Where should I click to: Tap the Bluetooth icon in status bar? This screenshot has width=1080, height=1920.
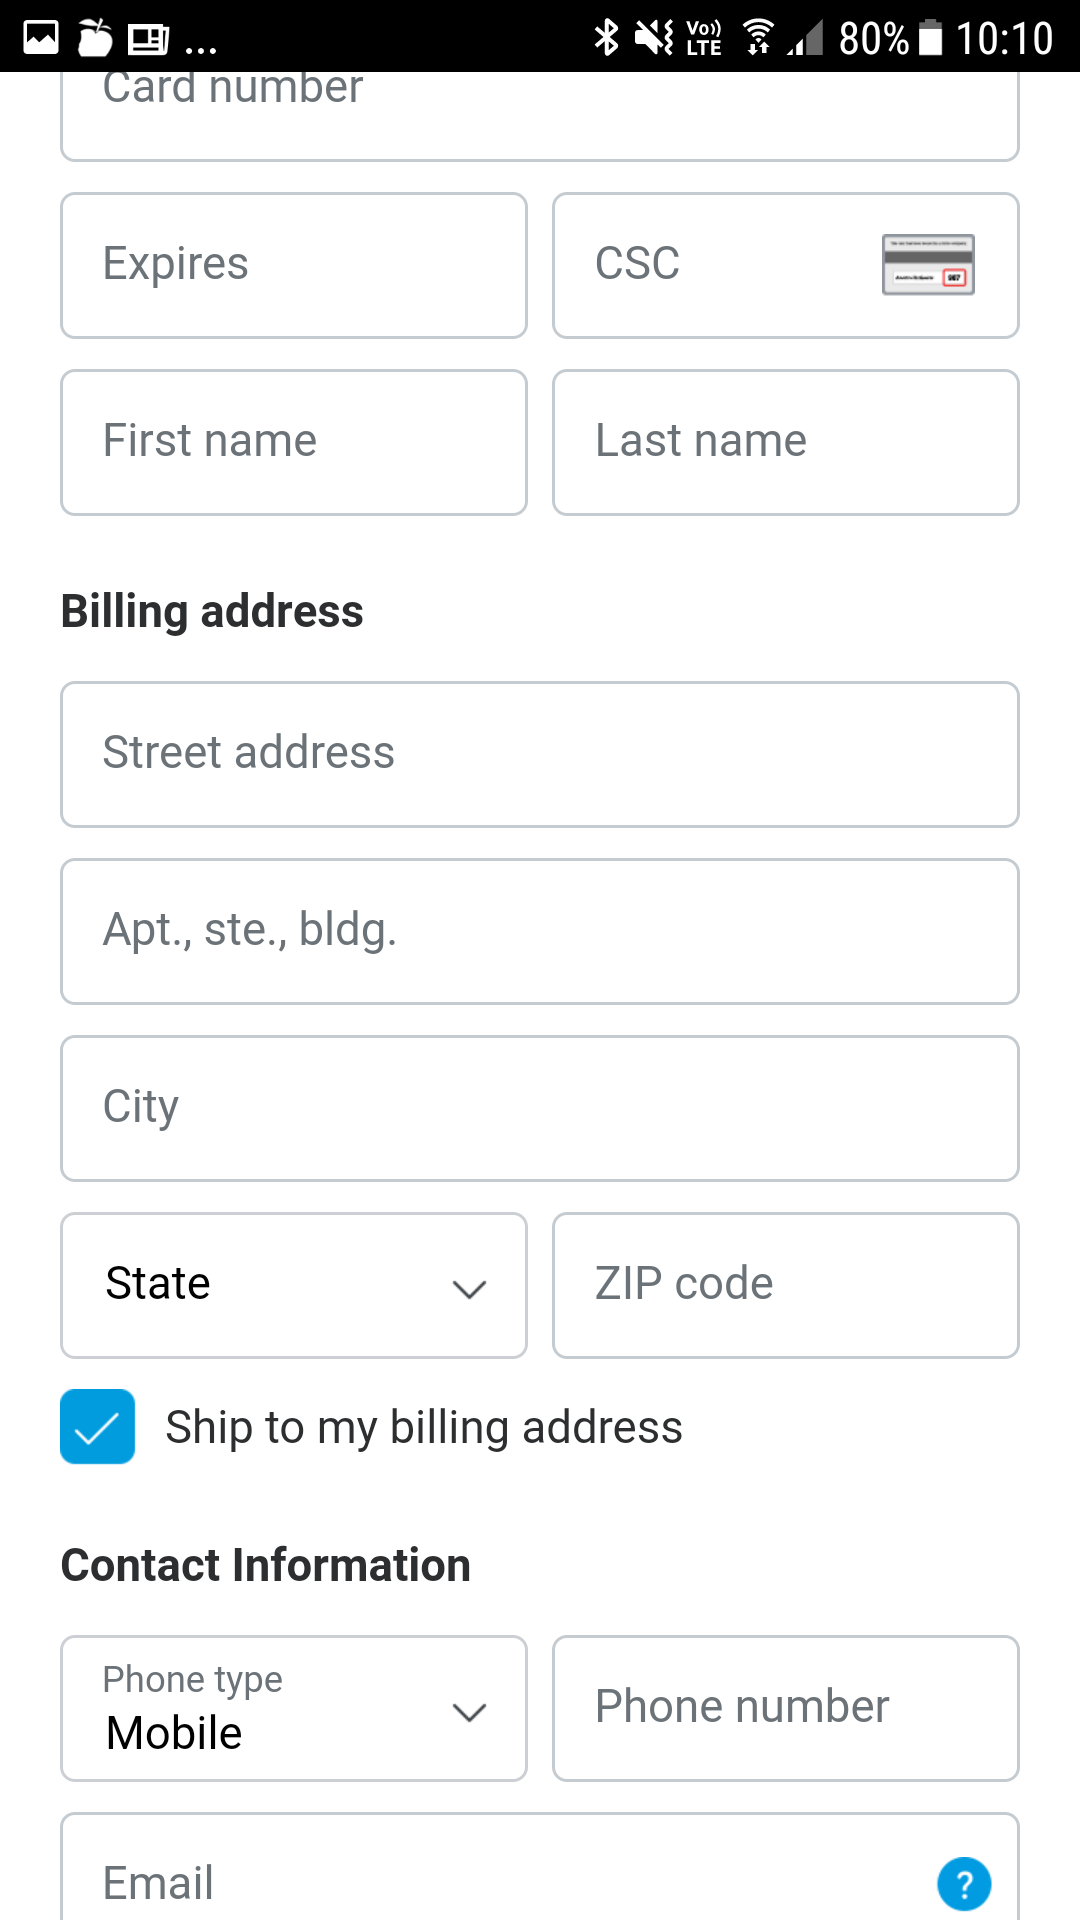pos(606,38)
